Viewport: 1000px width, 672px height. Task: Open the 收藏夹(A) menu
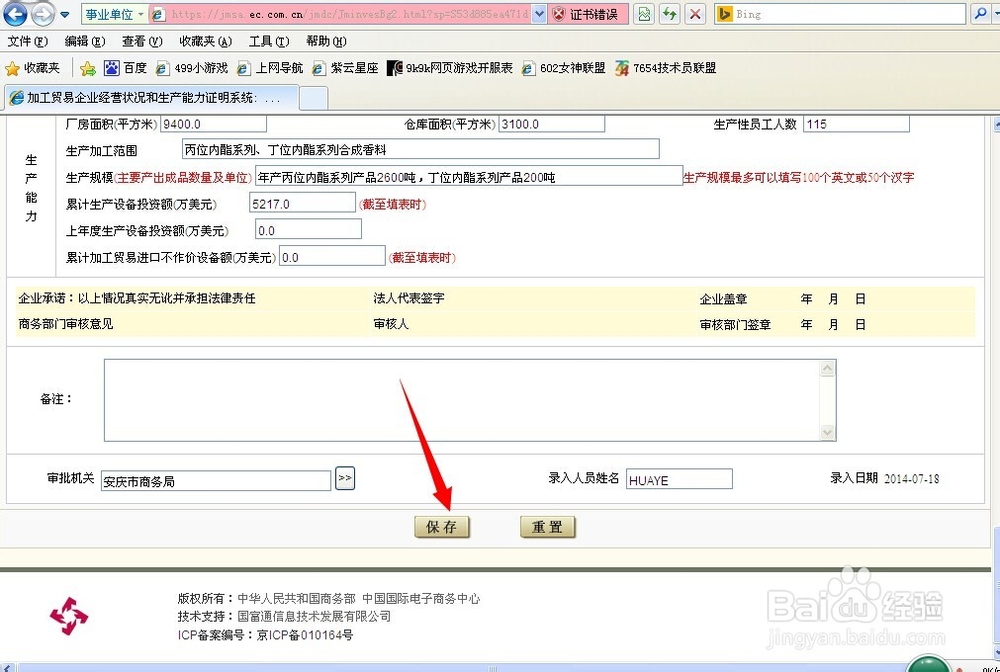pos(205,41)
